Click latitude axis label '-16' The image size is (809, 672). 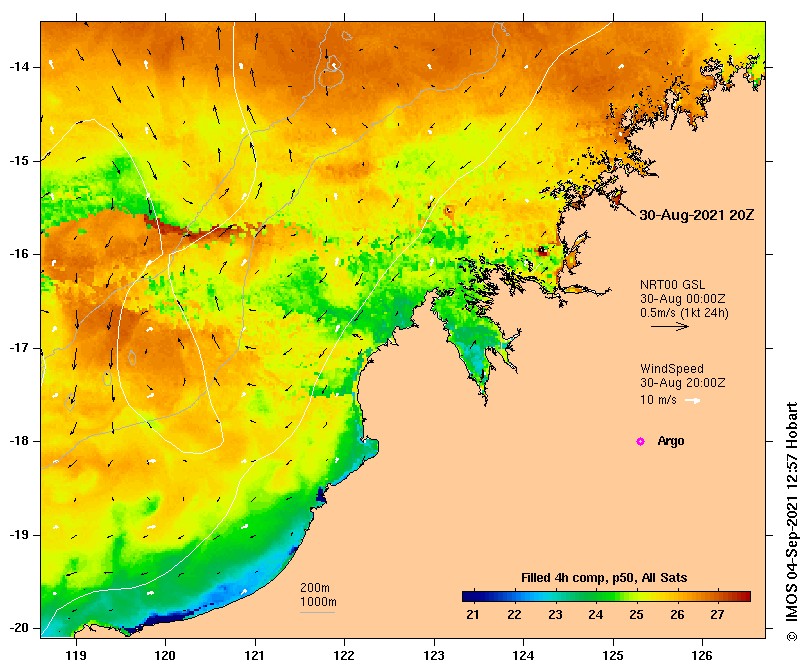click(19, 254)
